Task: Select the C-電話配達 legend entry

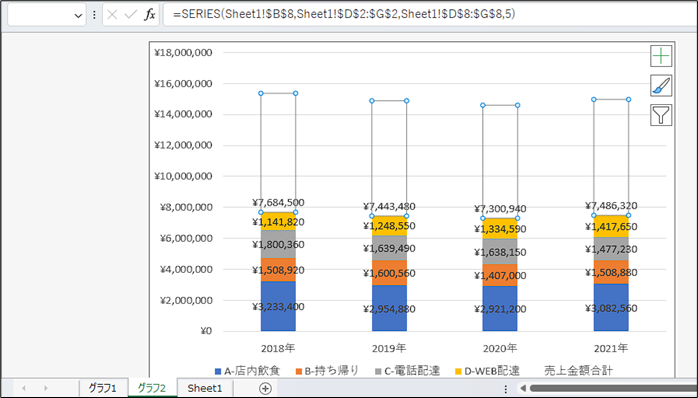Action: coord(407,370)
